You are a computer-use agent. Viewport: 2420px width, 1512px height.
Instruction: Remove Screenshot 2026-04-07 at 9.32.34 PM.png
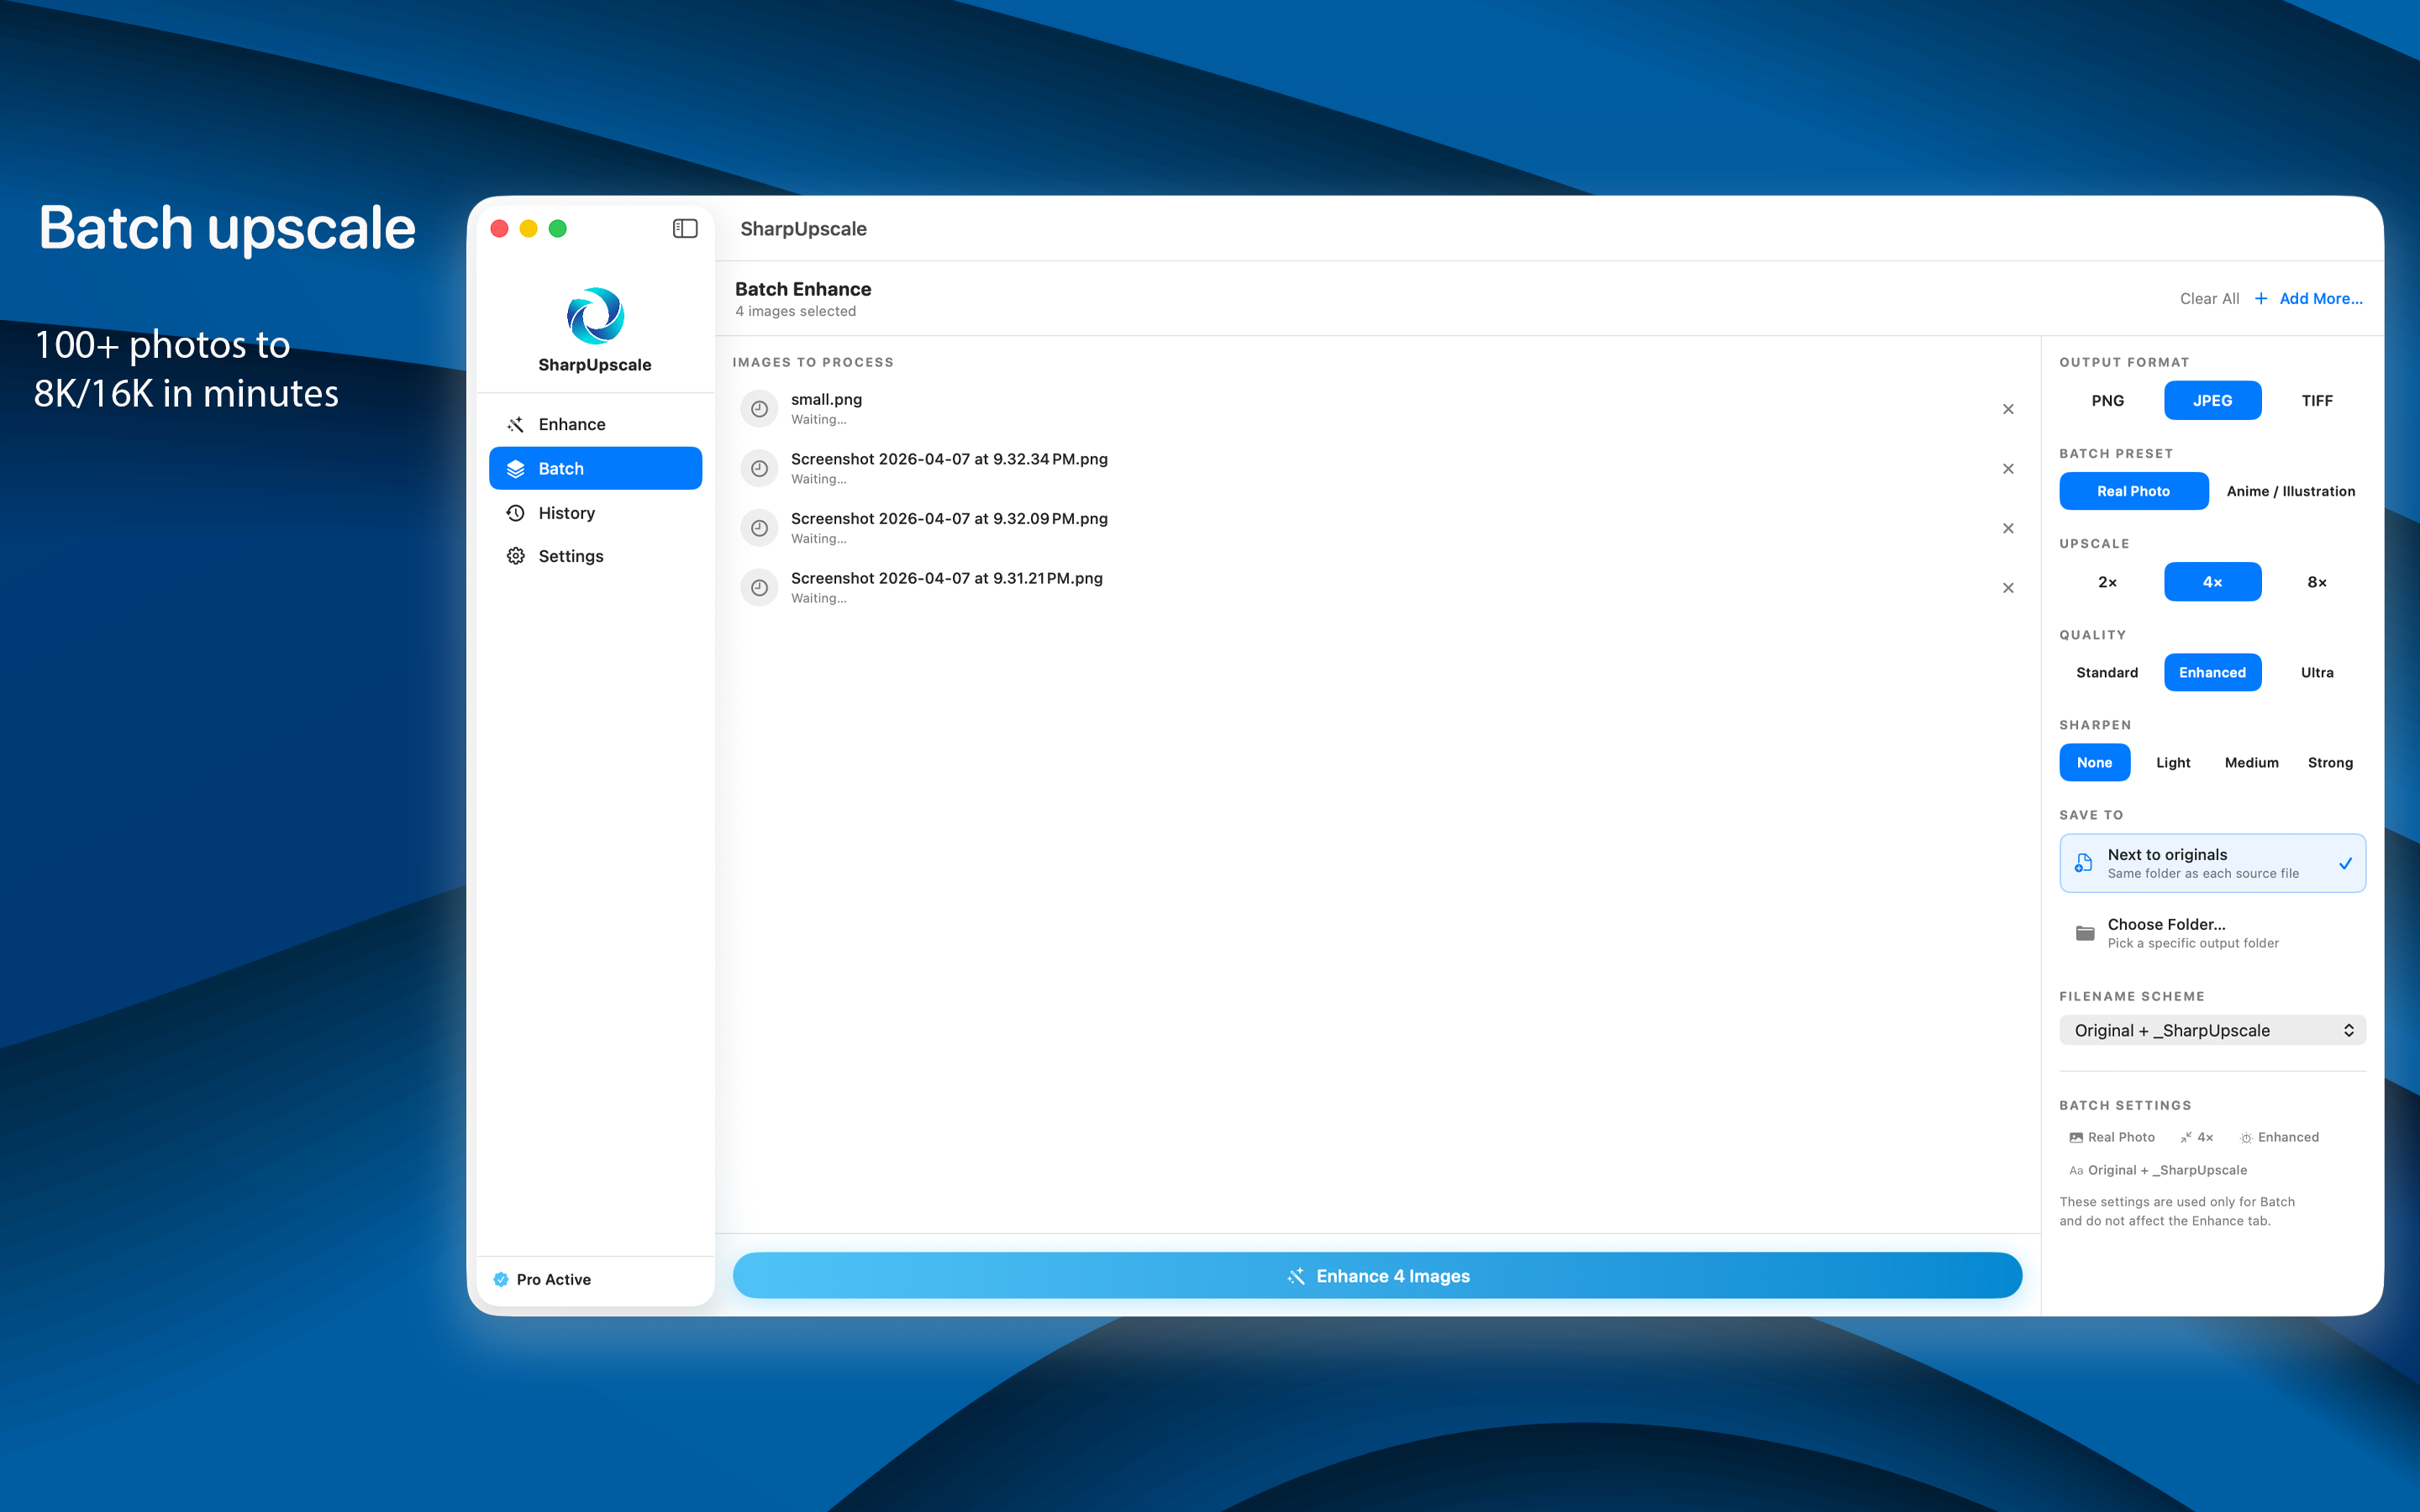click(x=2008, y=468)
